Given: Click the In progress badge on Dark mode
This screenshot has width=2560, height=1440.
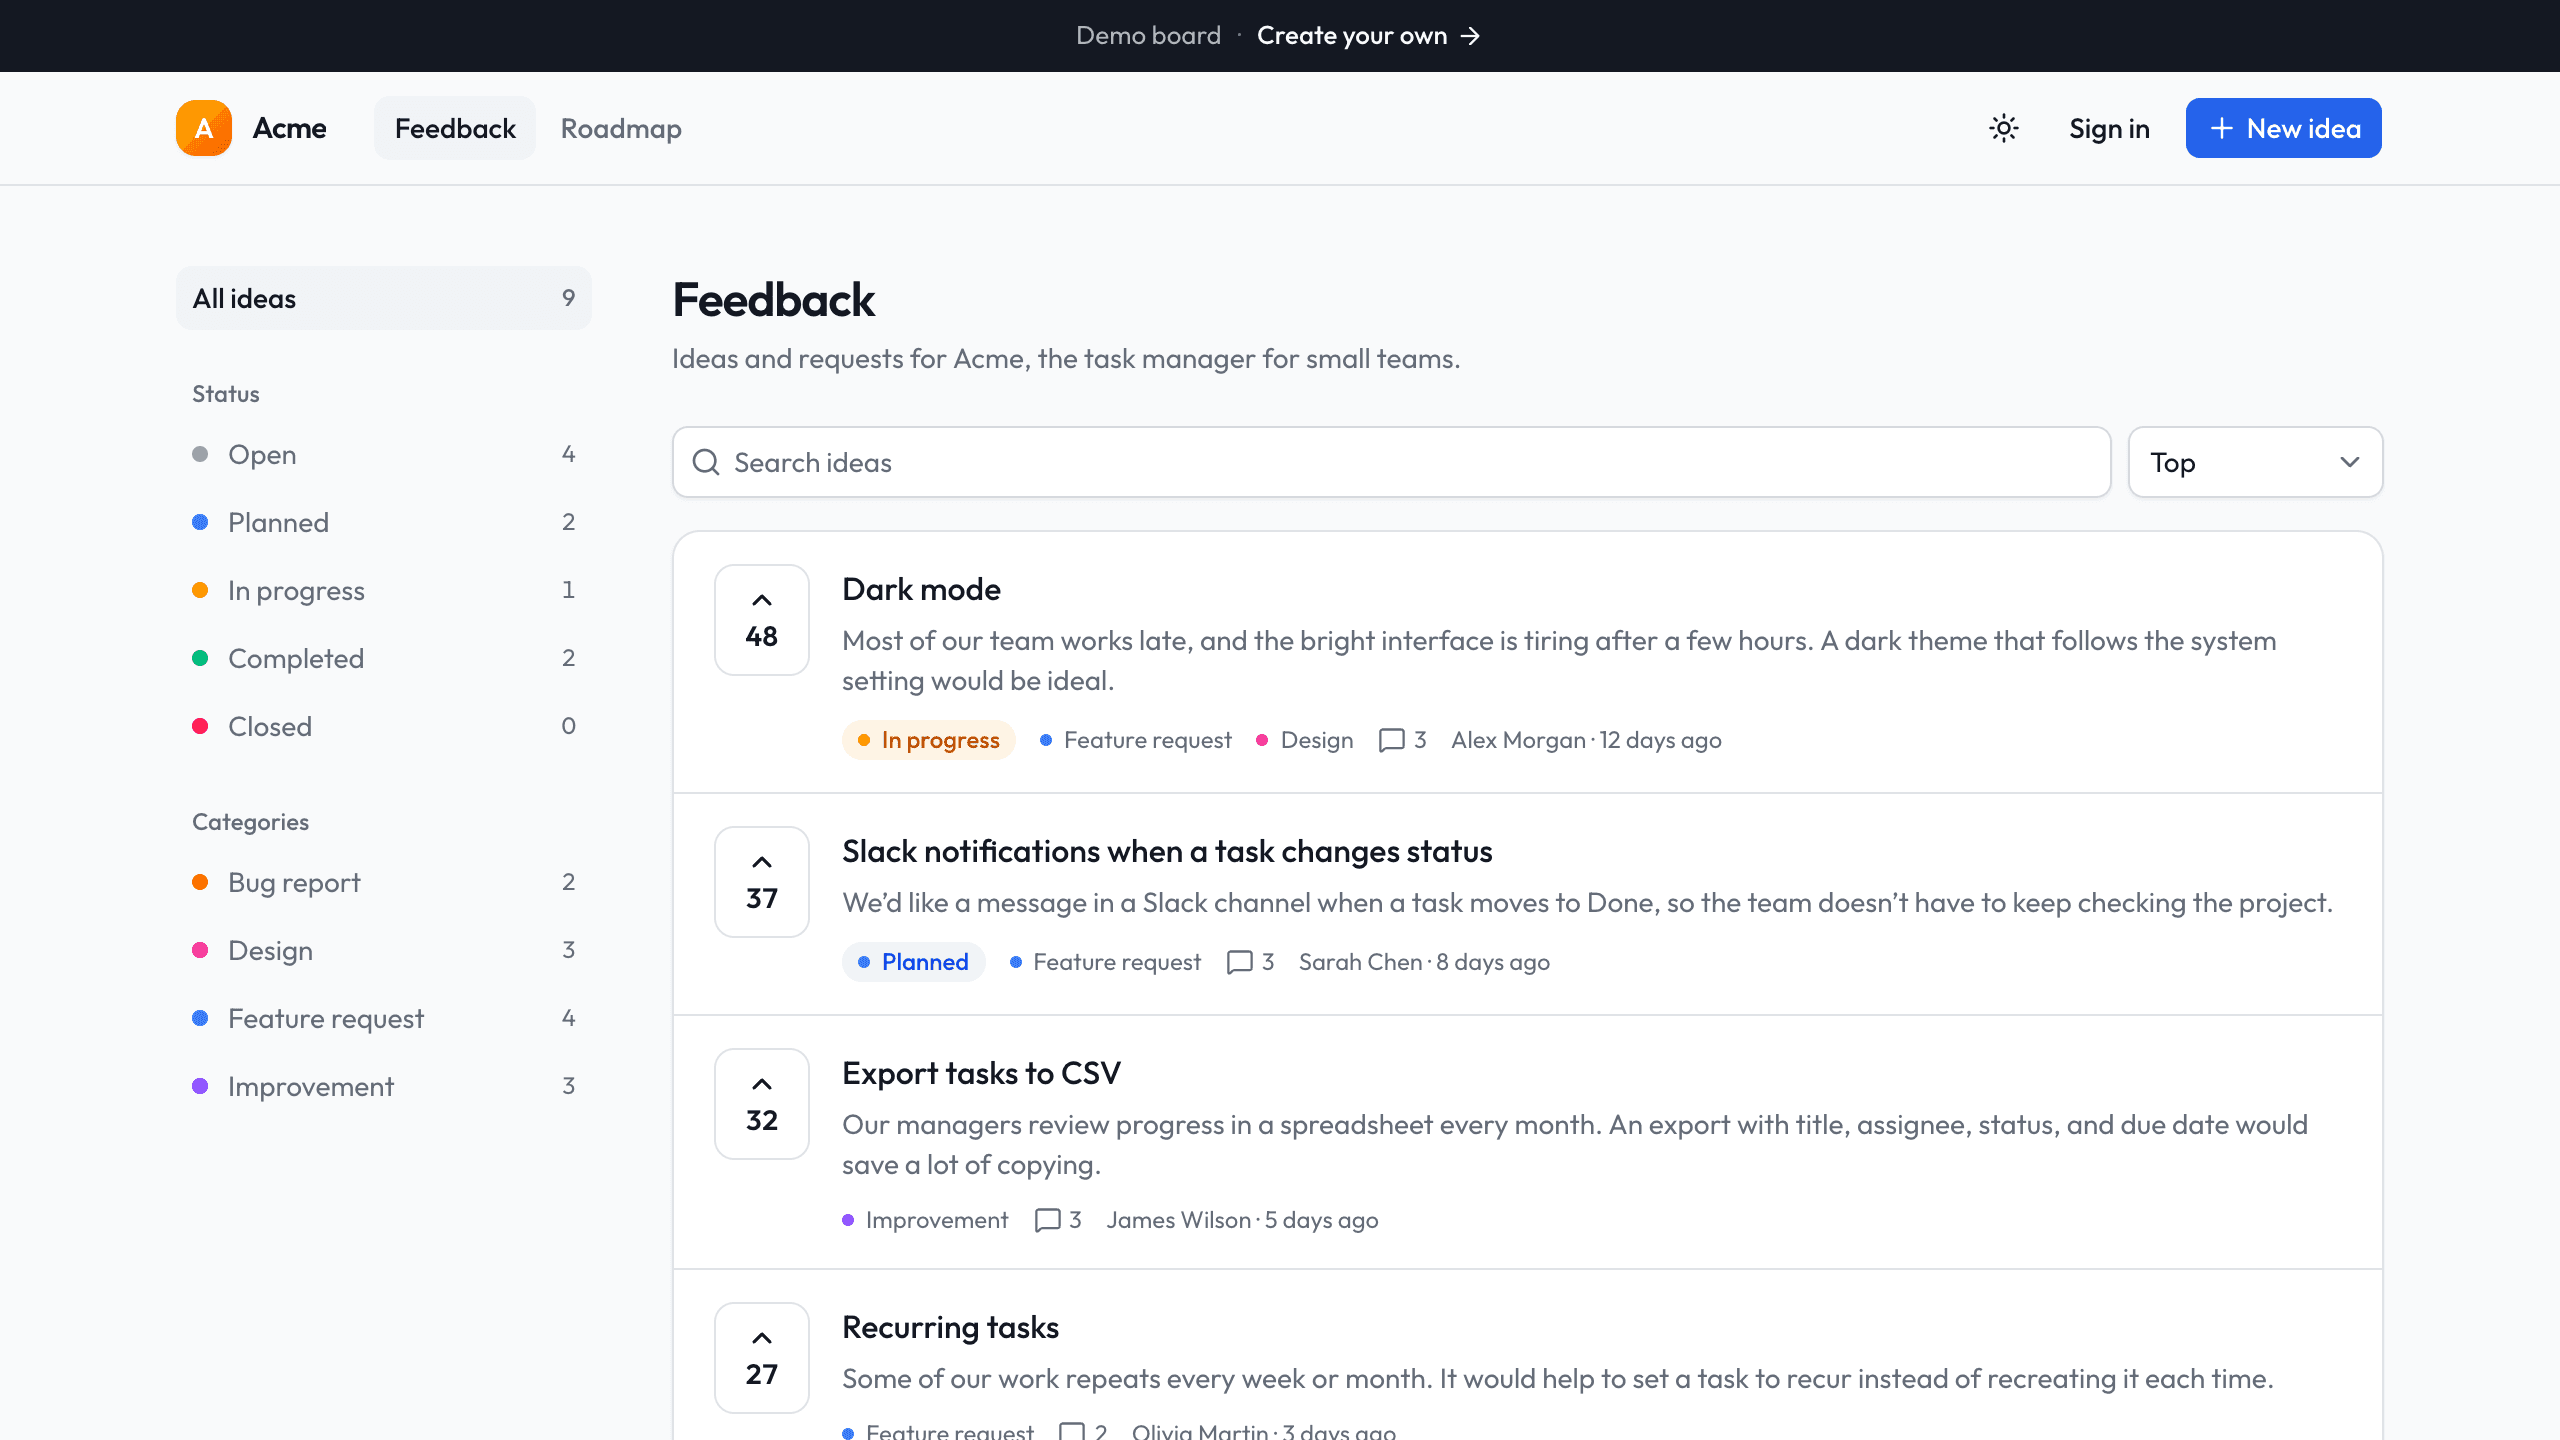Looking at the screenshot, I should 929,740.
